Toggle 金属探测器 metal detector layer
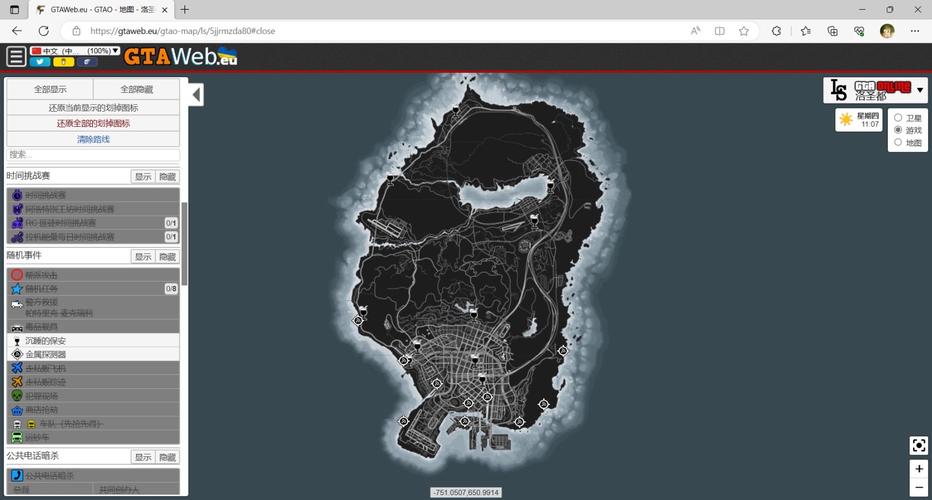The width and height of the screenshot is (932, 500). (93, 354)
